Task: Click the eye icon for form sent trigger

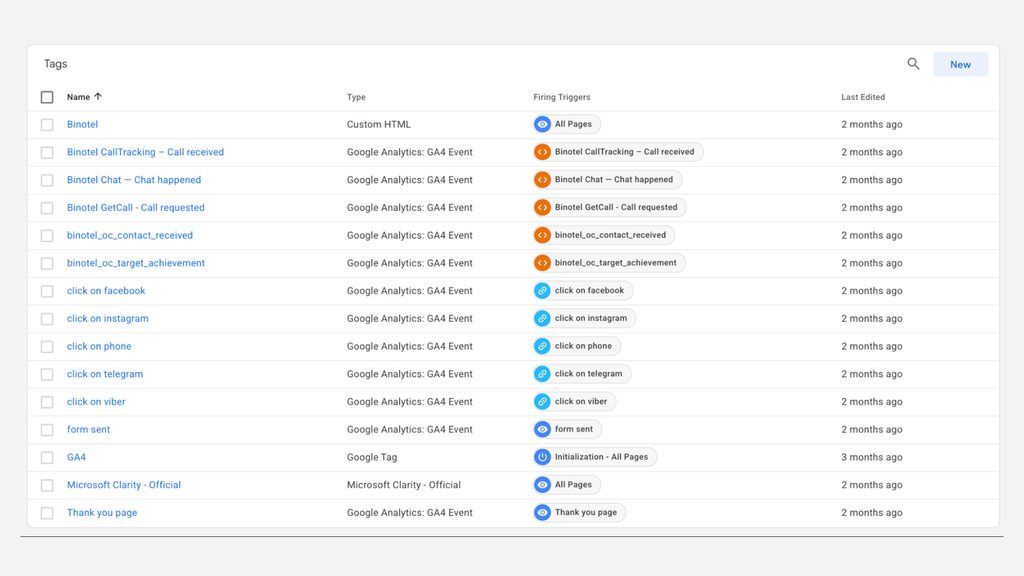Action: point(542,429)
